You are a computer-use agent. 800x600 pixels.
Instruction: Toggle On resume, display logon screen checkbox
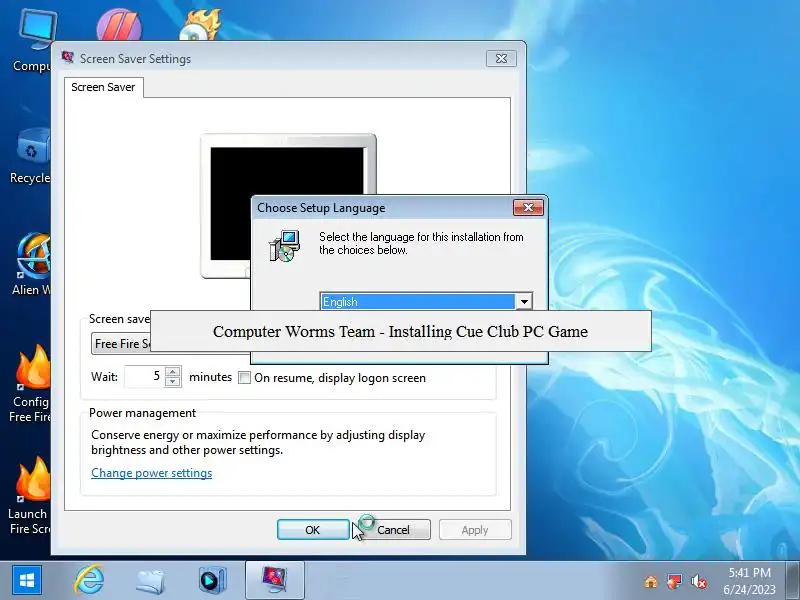tap(244, 378)
